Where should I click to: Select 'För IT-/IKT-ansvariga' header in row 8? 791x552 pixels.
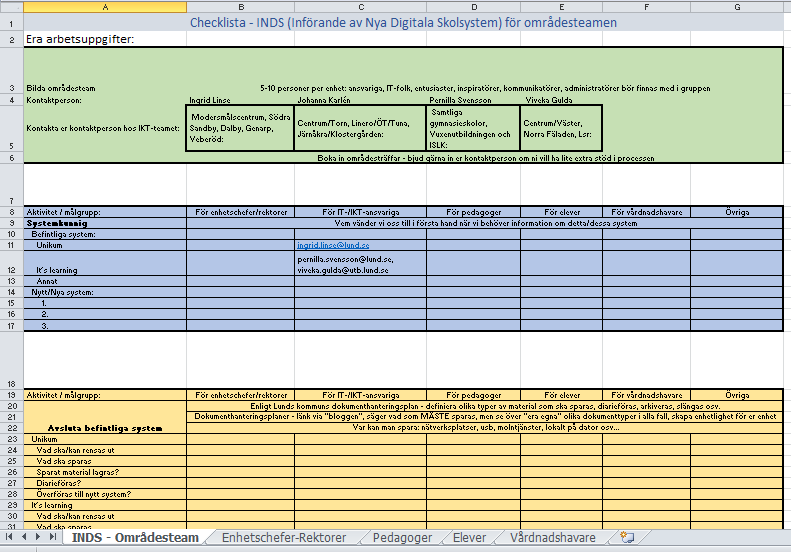pyautogui.click(x=361, y=212)
